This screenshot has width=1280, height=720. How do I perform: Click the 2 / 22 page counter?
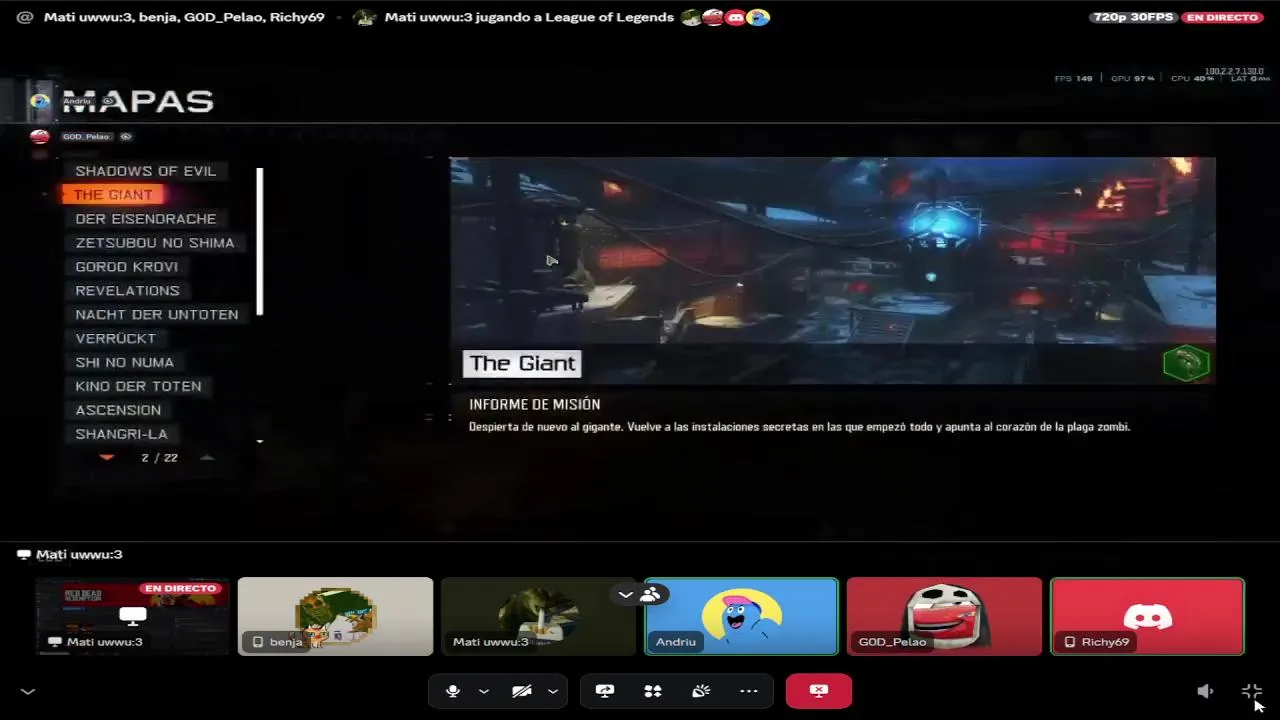(159, 458)
